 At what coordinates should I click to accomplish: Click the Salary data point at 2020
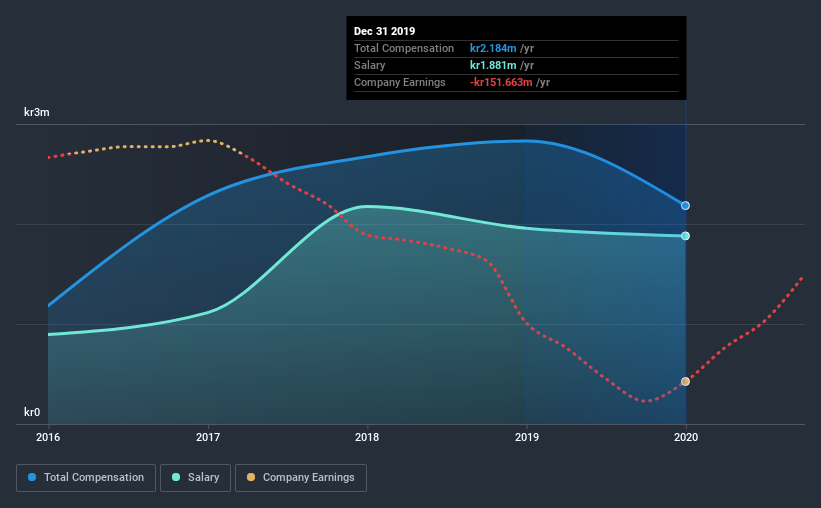pyautogui.click(x=685, y=236)
